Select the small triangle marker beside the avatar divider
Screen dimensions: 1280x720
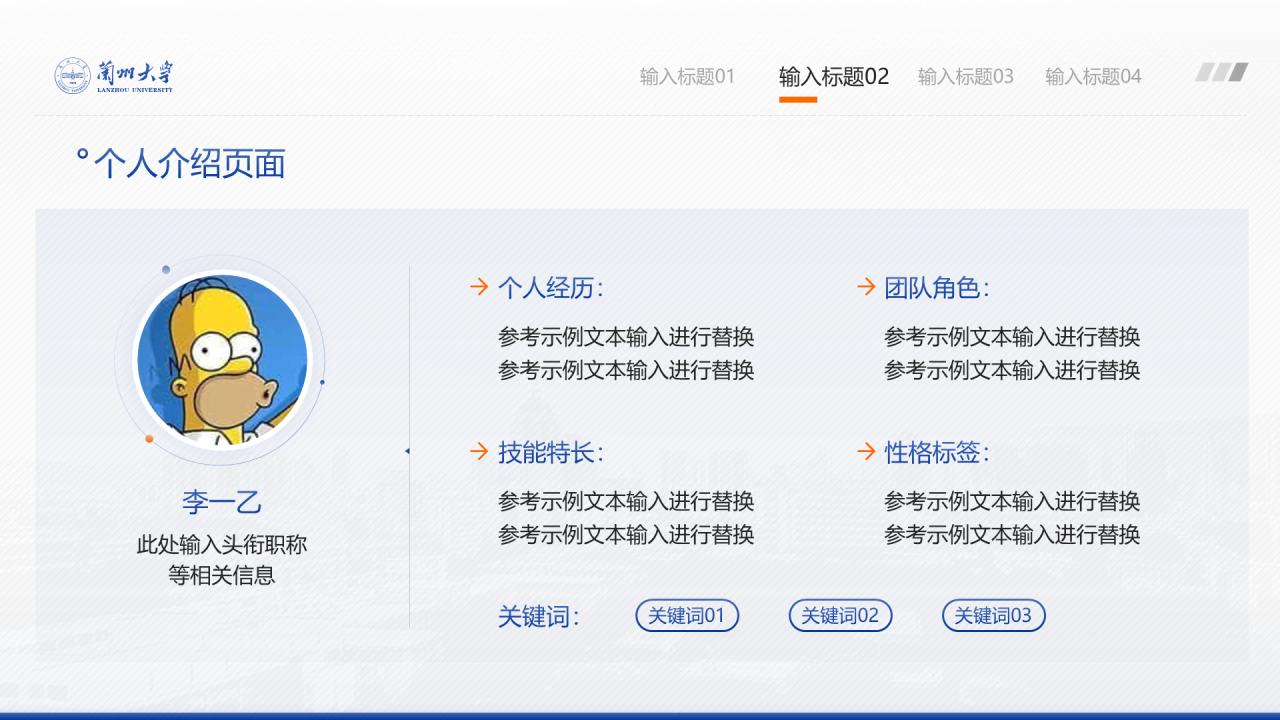click(406, 451)
